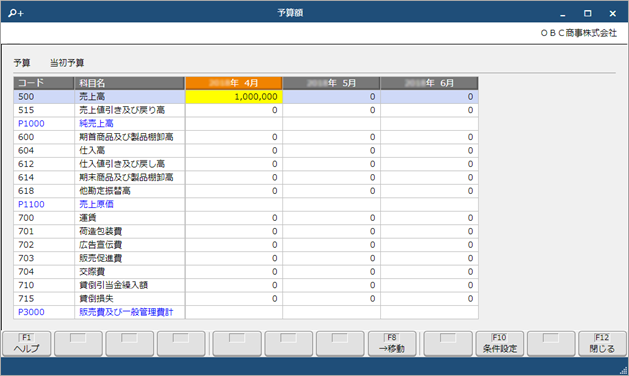Close the 予算額 window with X
The width and height of the screenshot is (629, 376).
pos(613,14)
